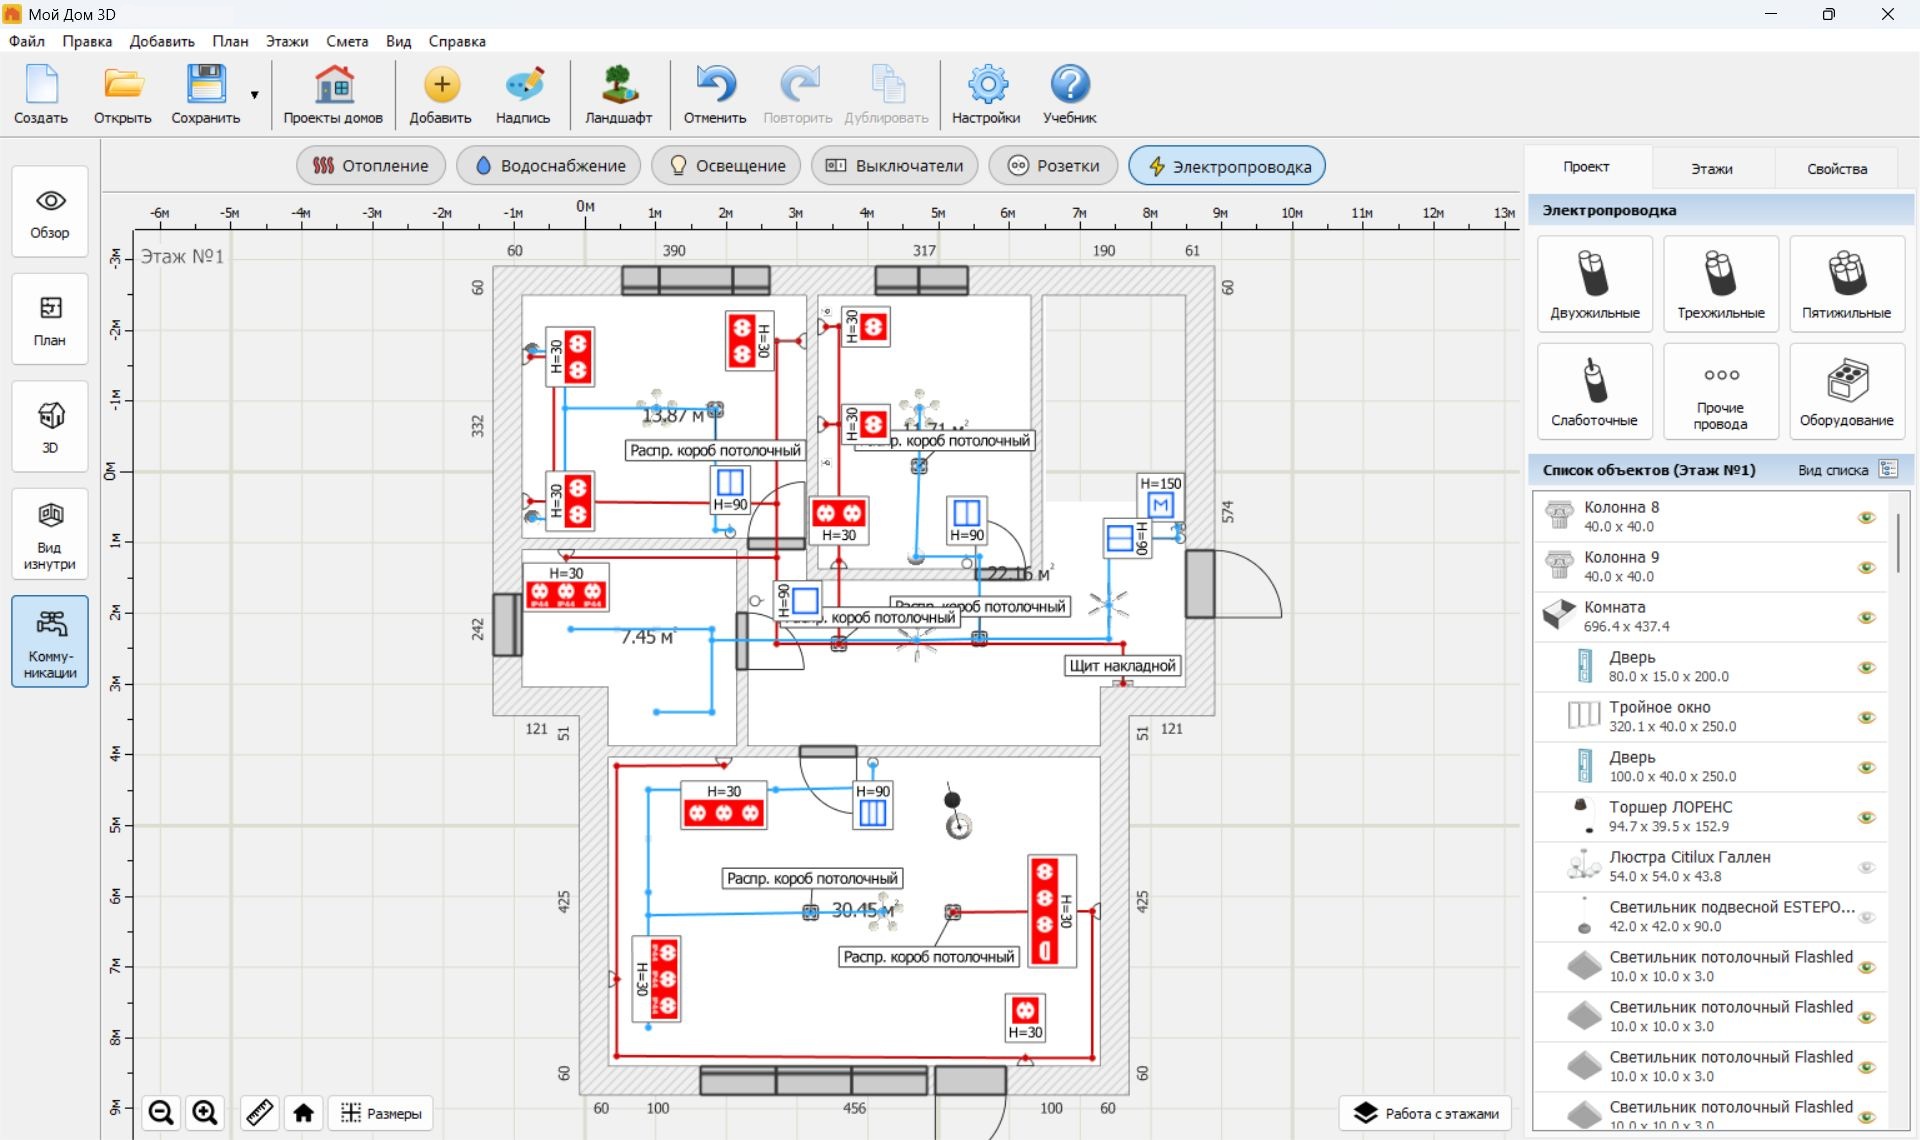This screenshot has height=1140, width=1920.
Task: Hide Колонна 8 using its eye icon
Action: coord(1866,517)
